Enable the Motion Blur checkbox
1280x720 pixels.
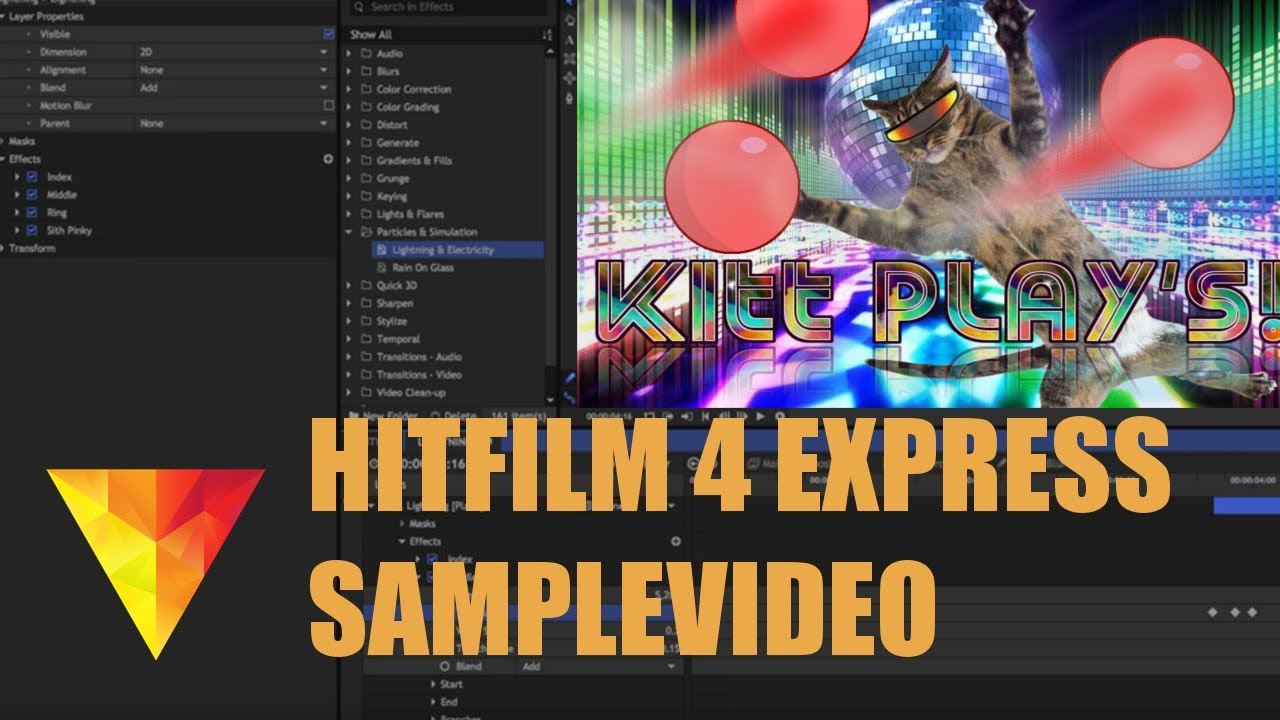328,105
